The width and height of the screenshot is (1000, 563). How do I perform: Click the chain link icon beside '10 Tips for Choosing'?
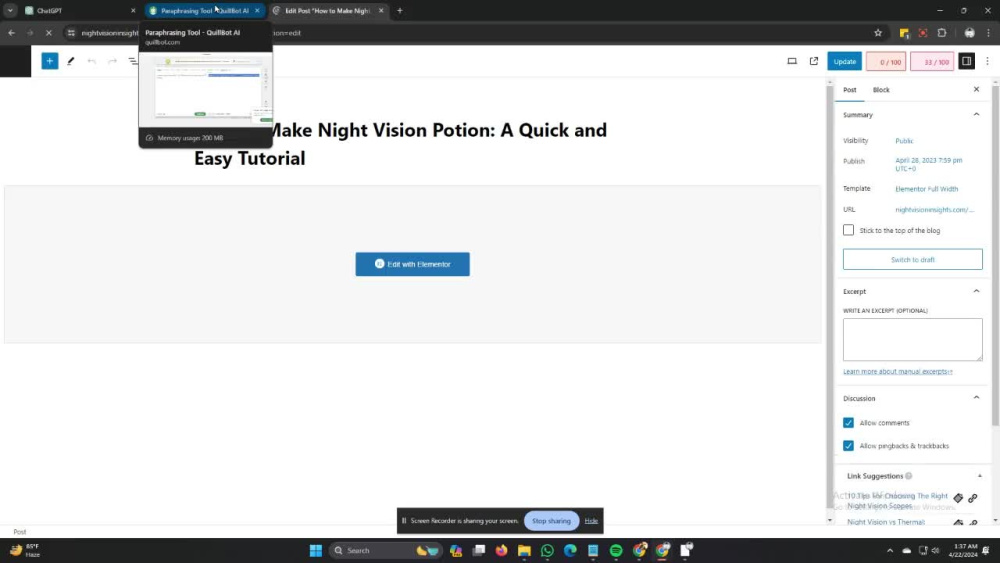click(973, 498)
